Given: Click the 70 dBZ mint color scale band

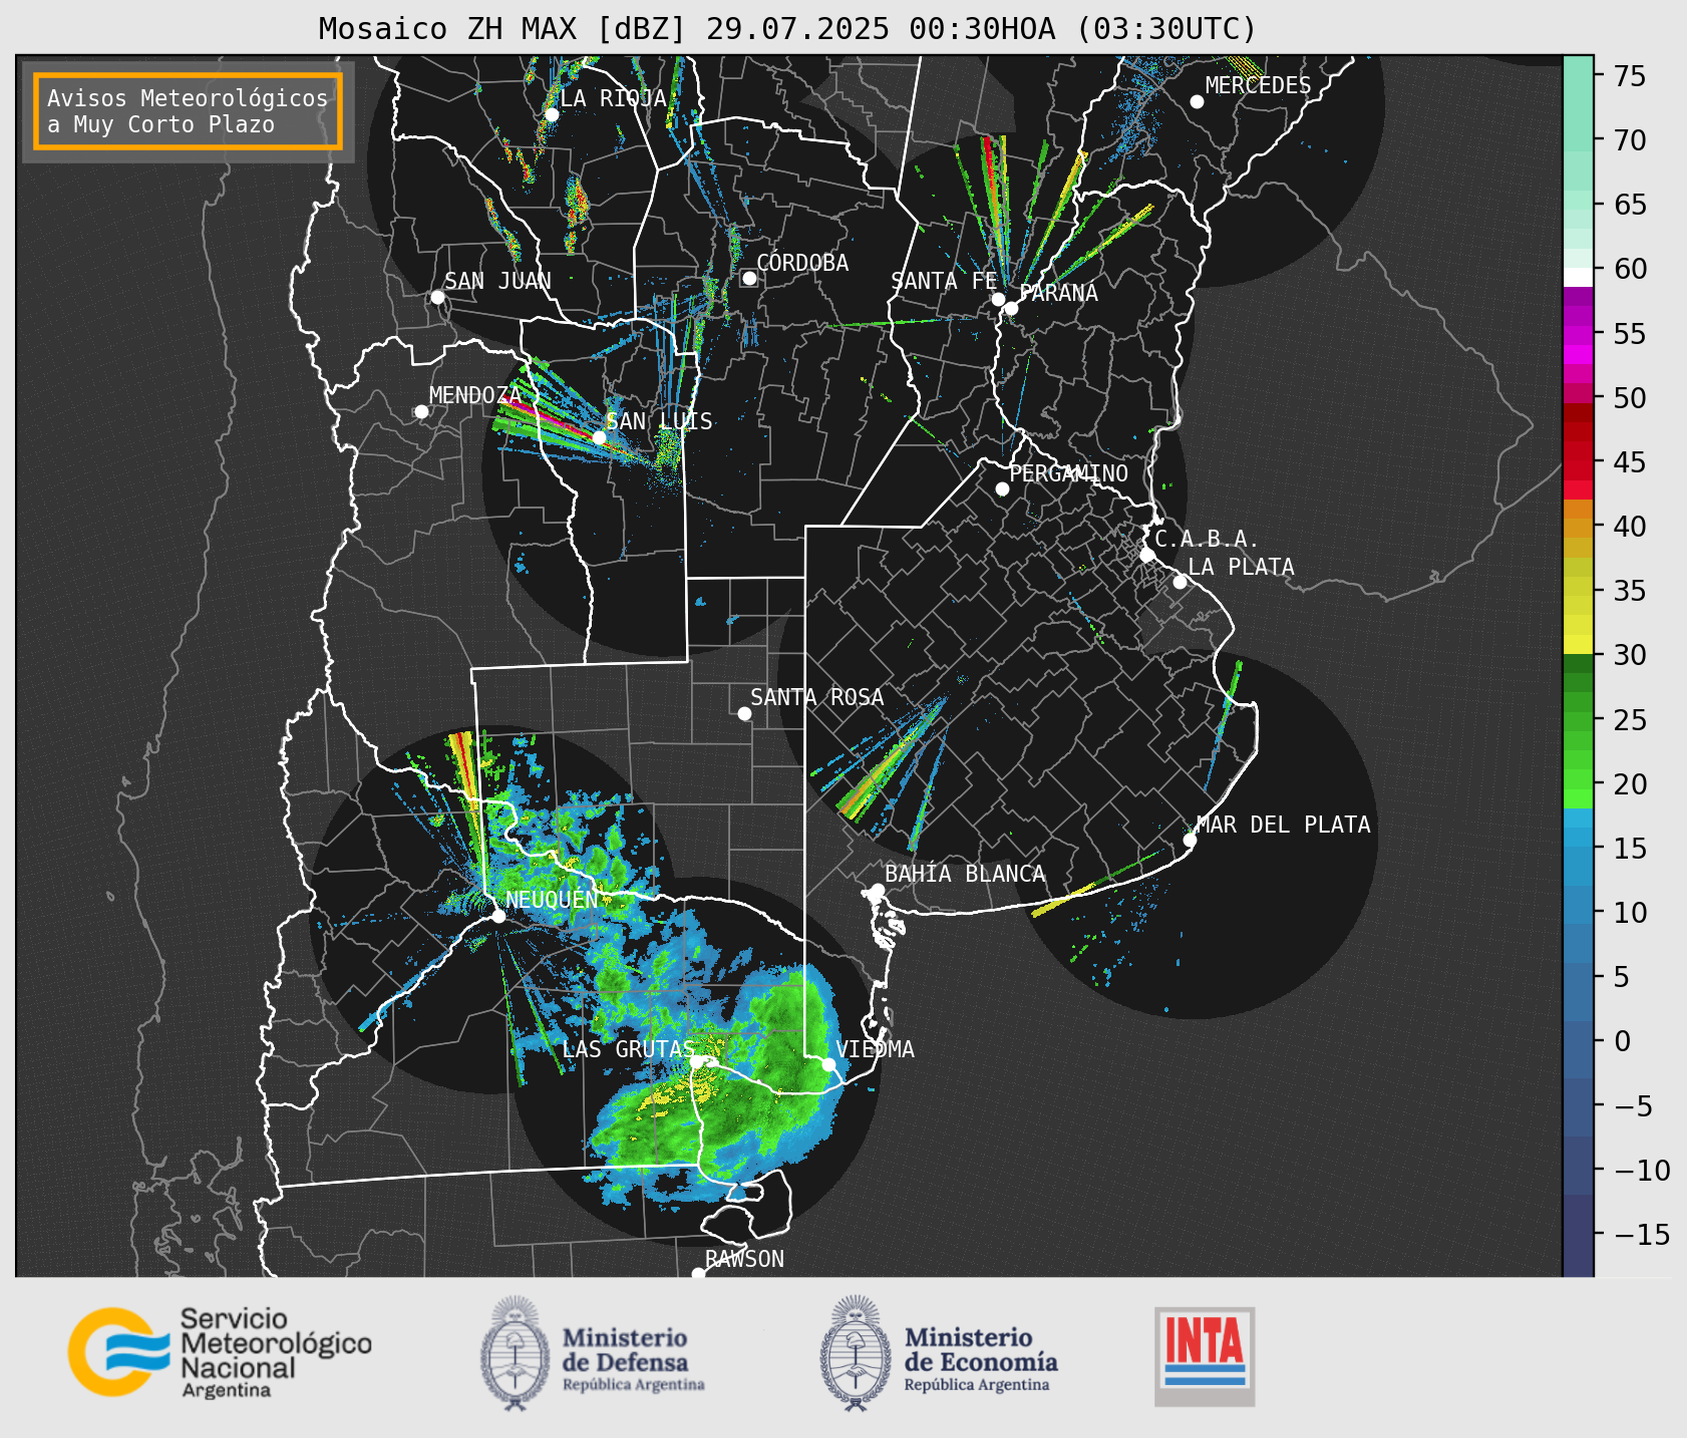Looking at the screenshot, I should click(1578, 140).
